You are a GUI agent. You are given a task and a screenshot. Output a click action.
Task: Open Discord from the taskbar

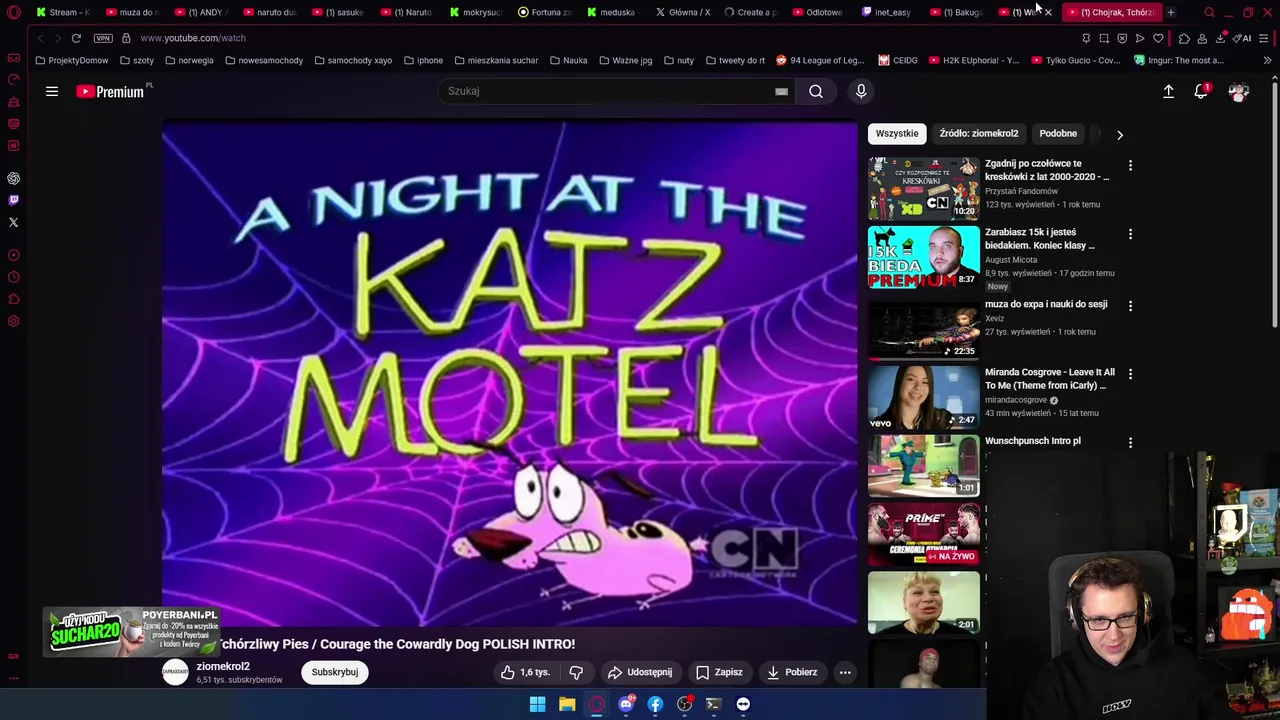point(626,704)
